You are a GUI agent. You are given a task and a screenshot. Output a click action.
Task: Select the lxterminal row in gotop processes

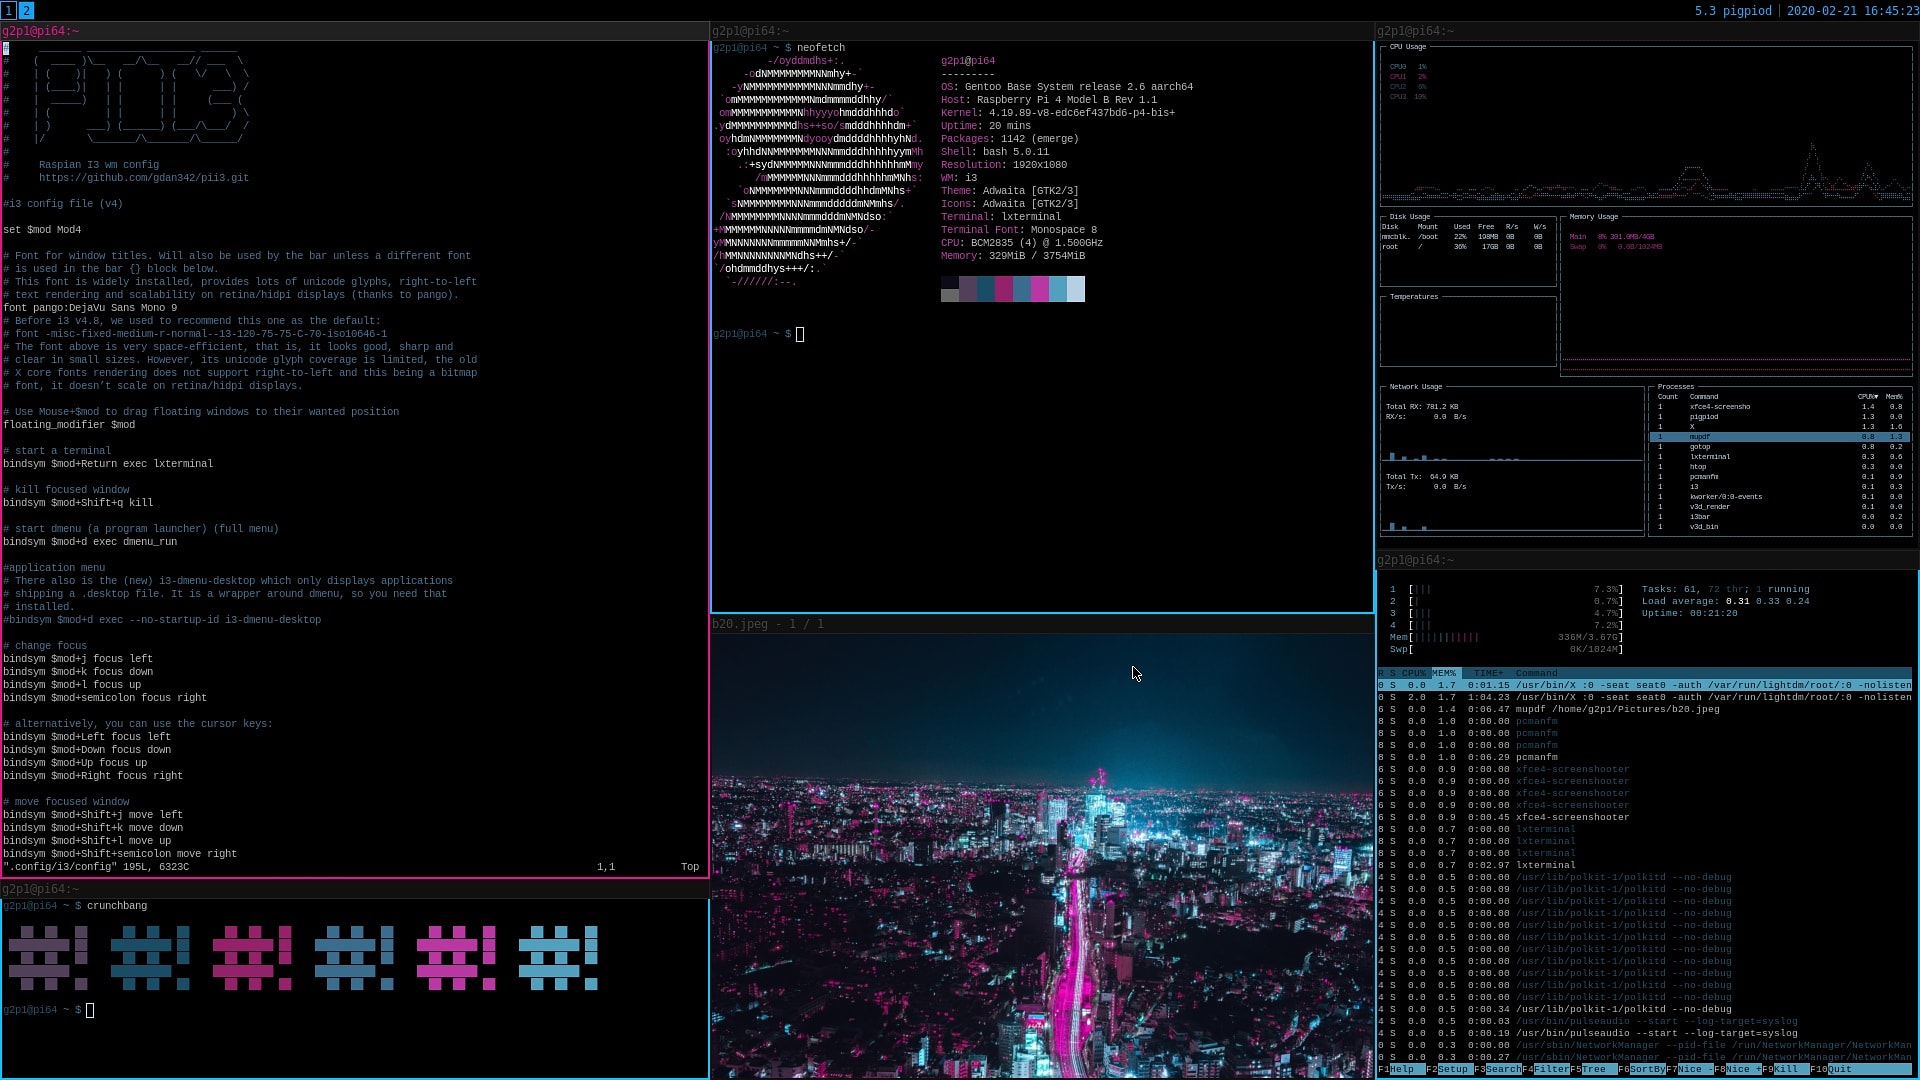(x=1780, y=457)
